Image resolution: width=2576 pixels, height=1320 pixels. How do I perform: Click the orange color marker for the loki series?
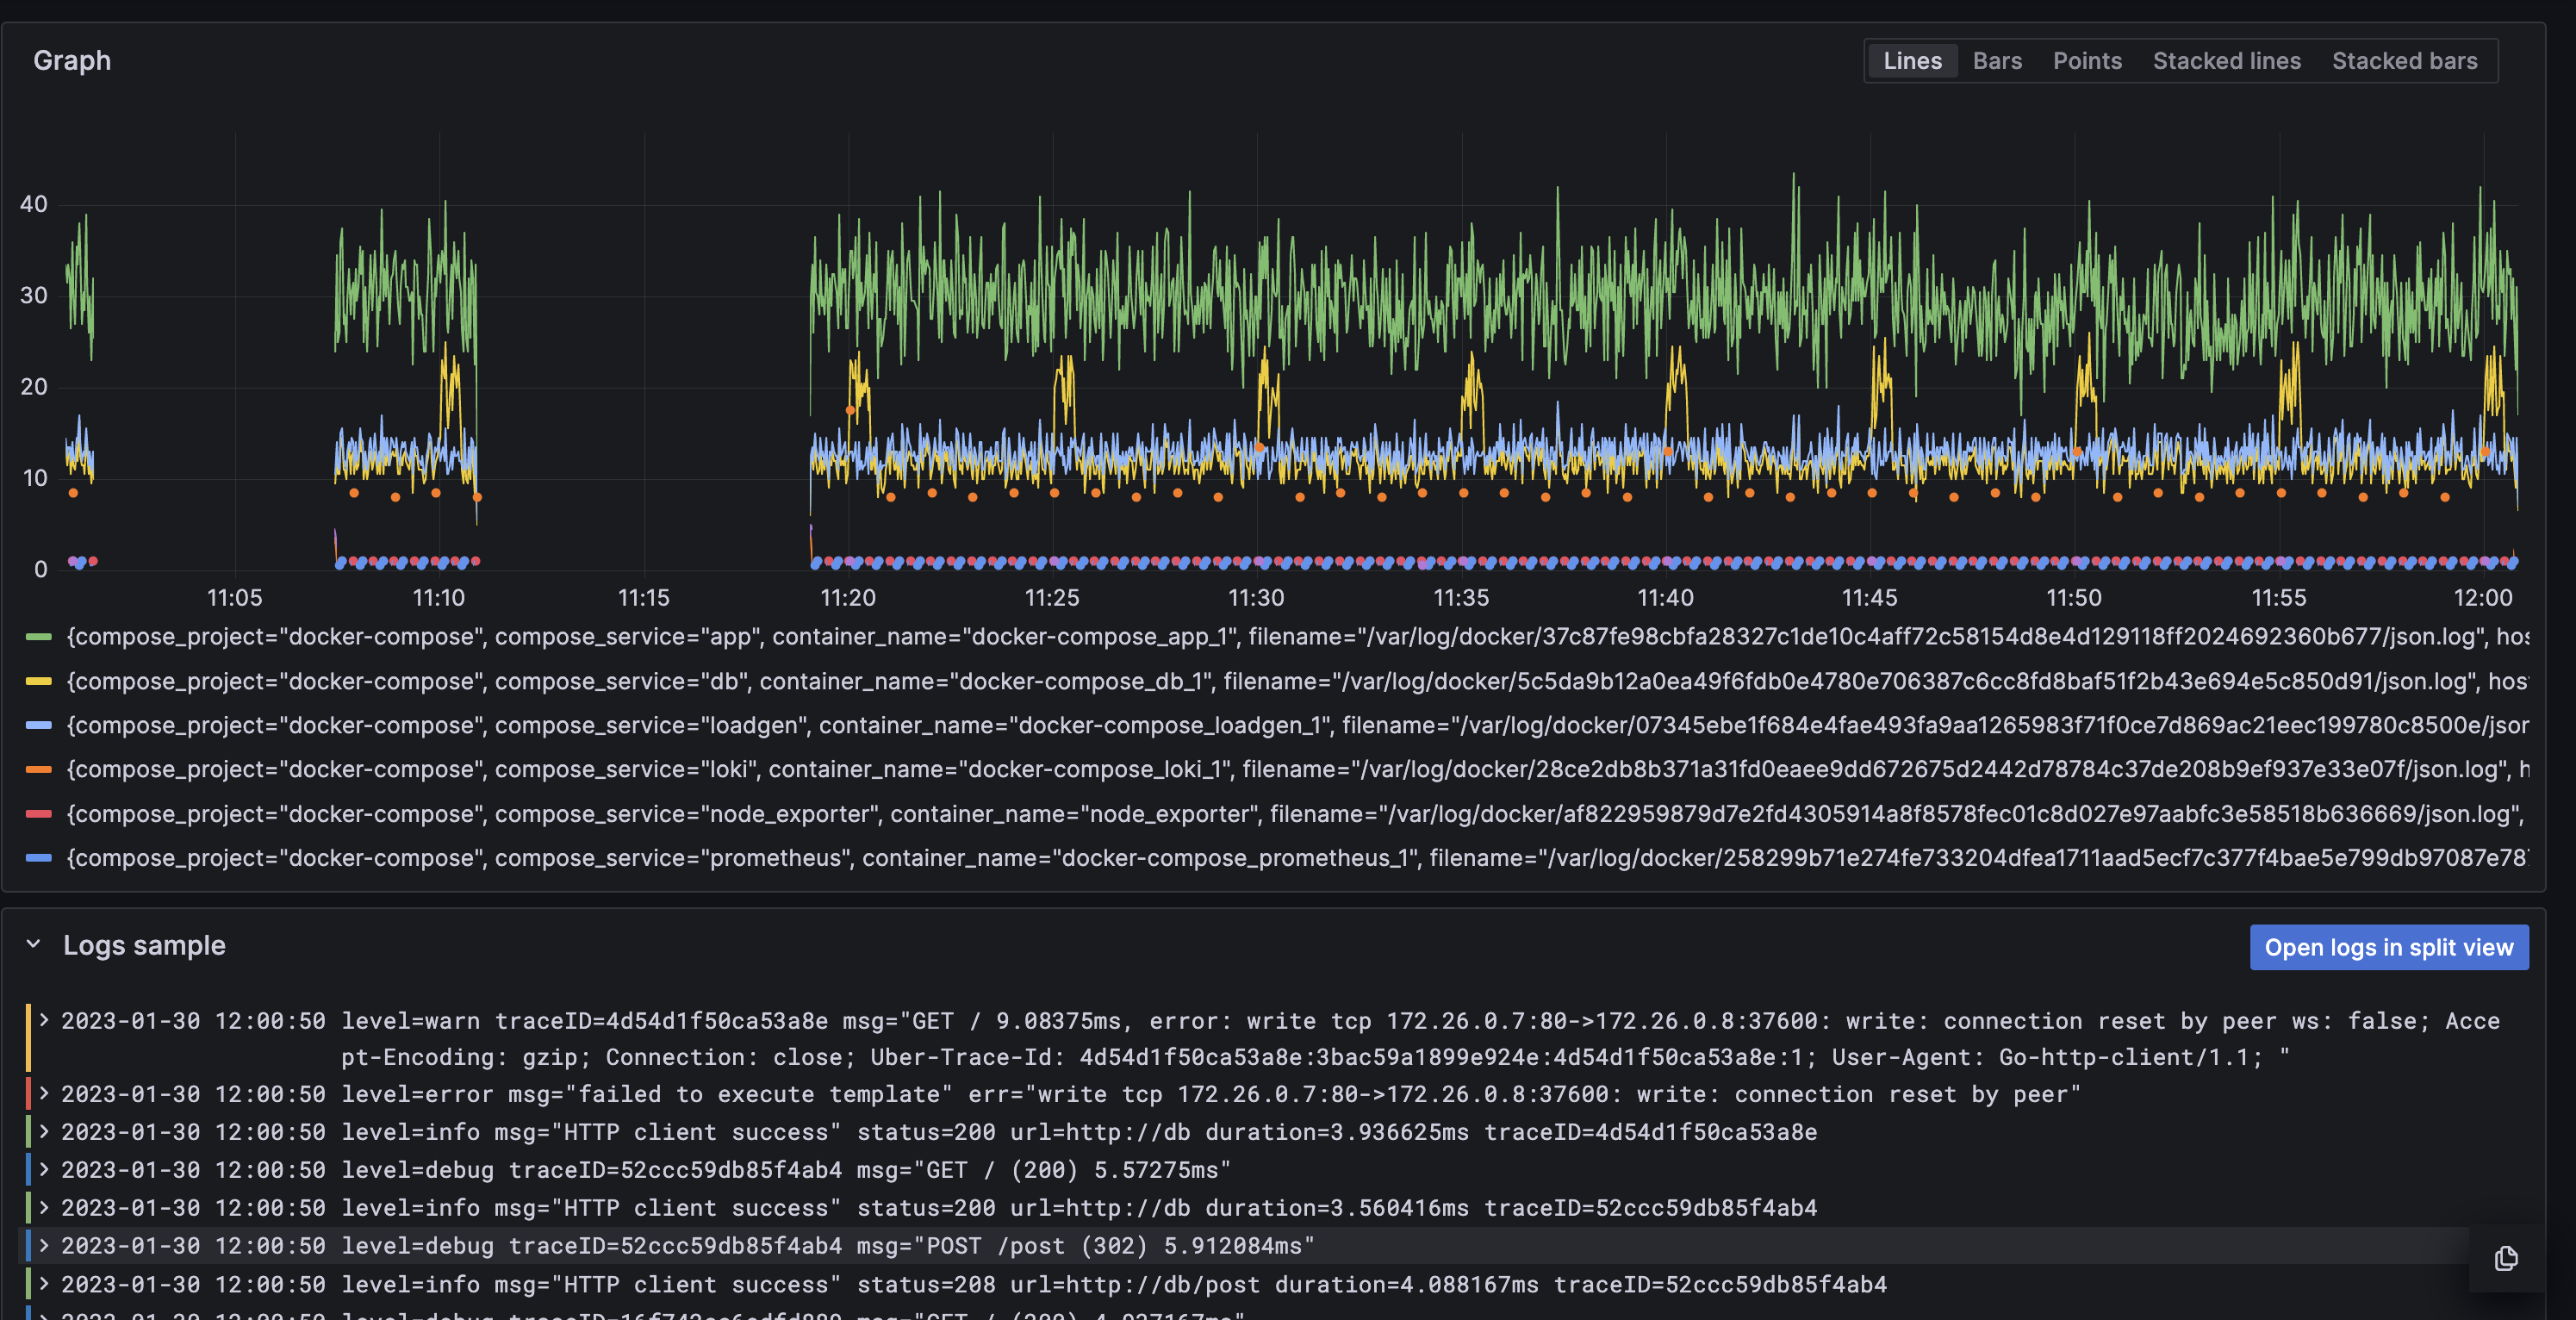click(x=38, y=770)
